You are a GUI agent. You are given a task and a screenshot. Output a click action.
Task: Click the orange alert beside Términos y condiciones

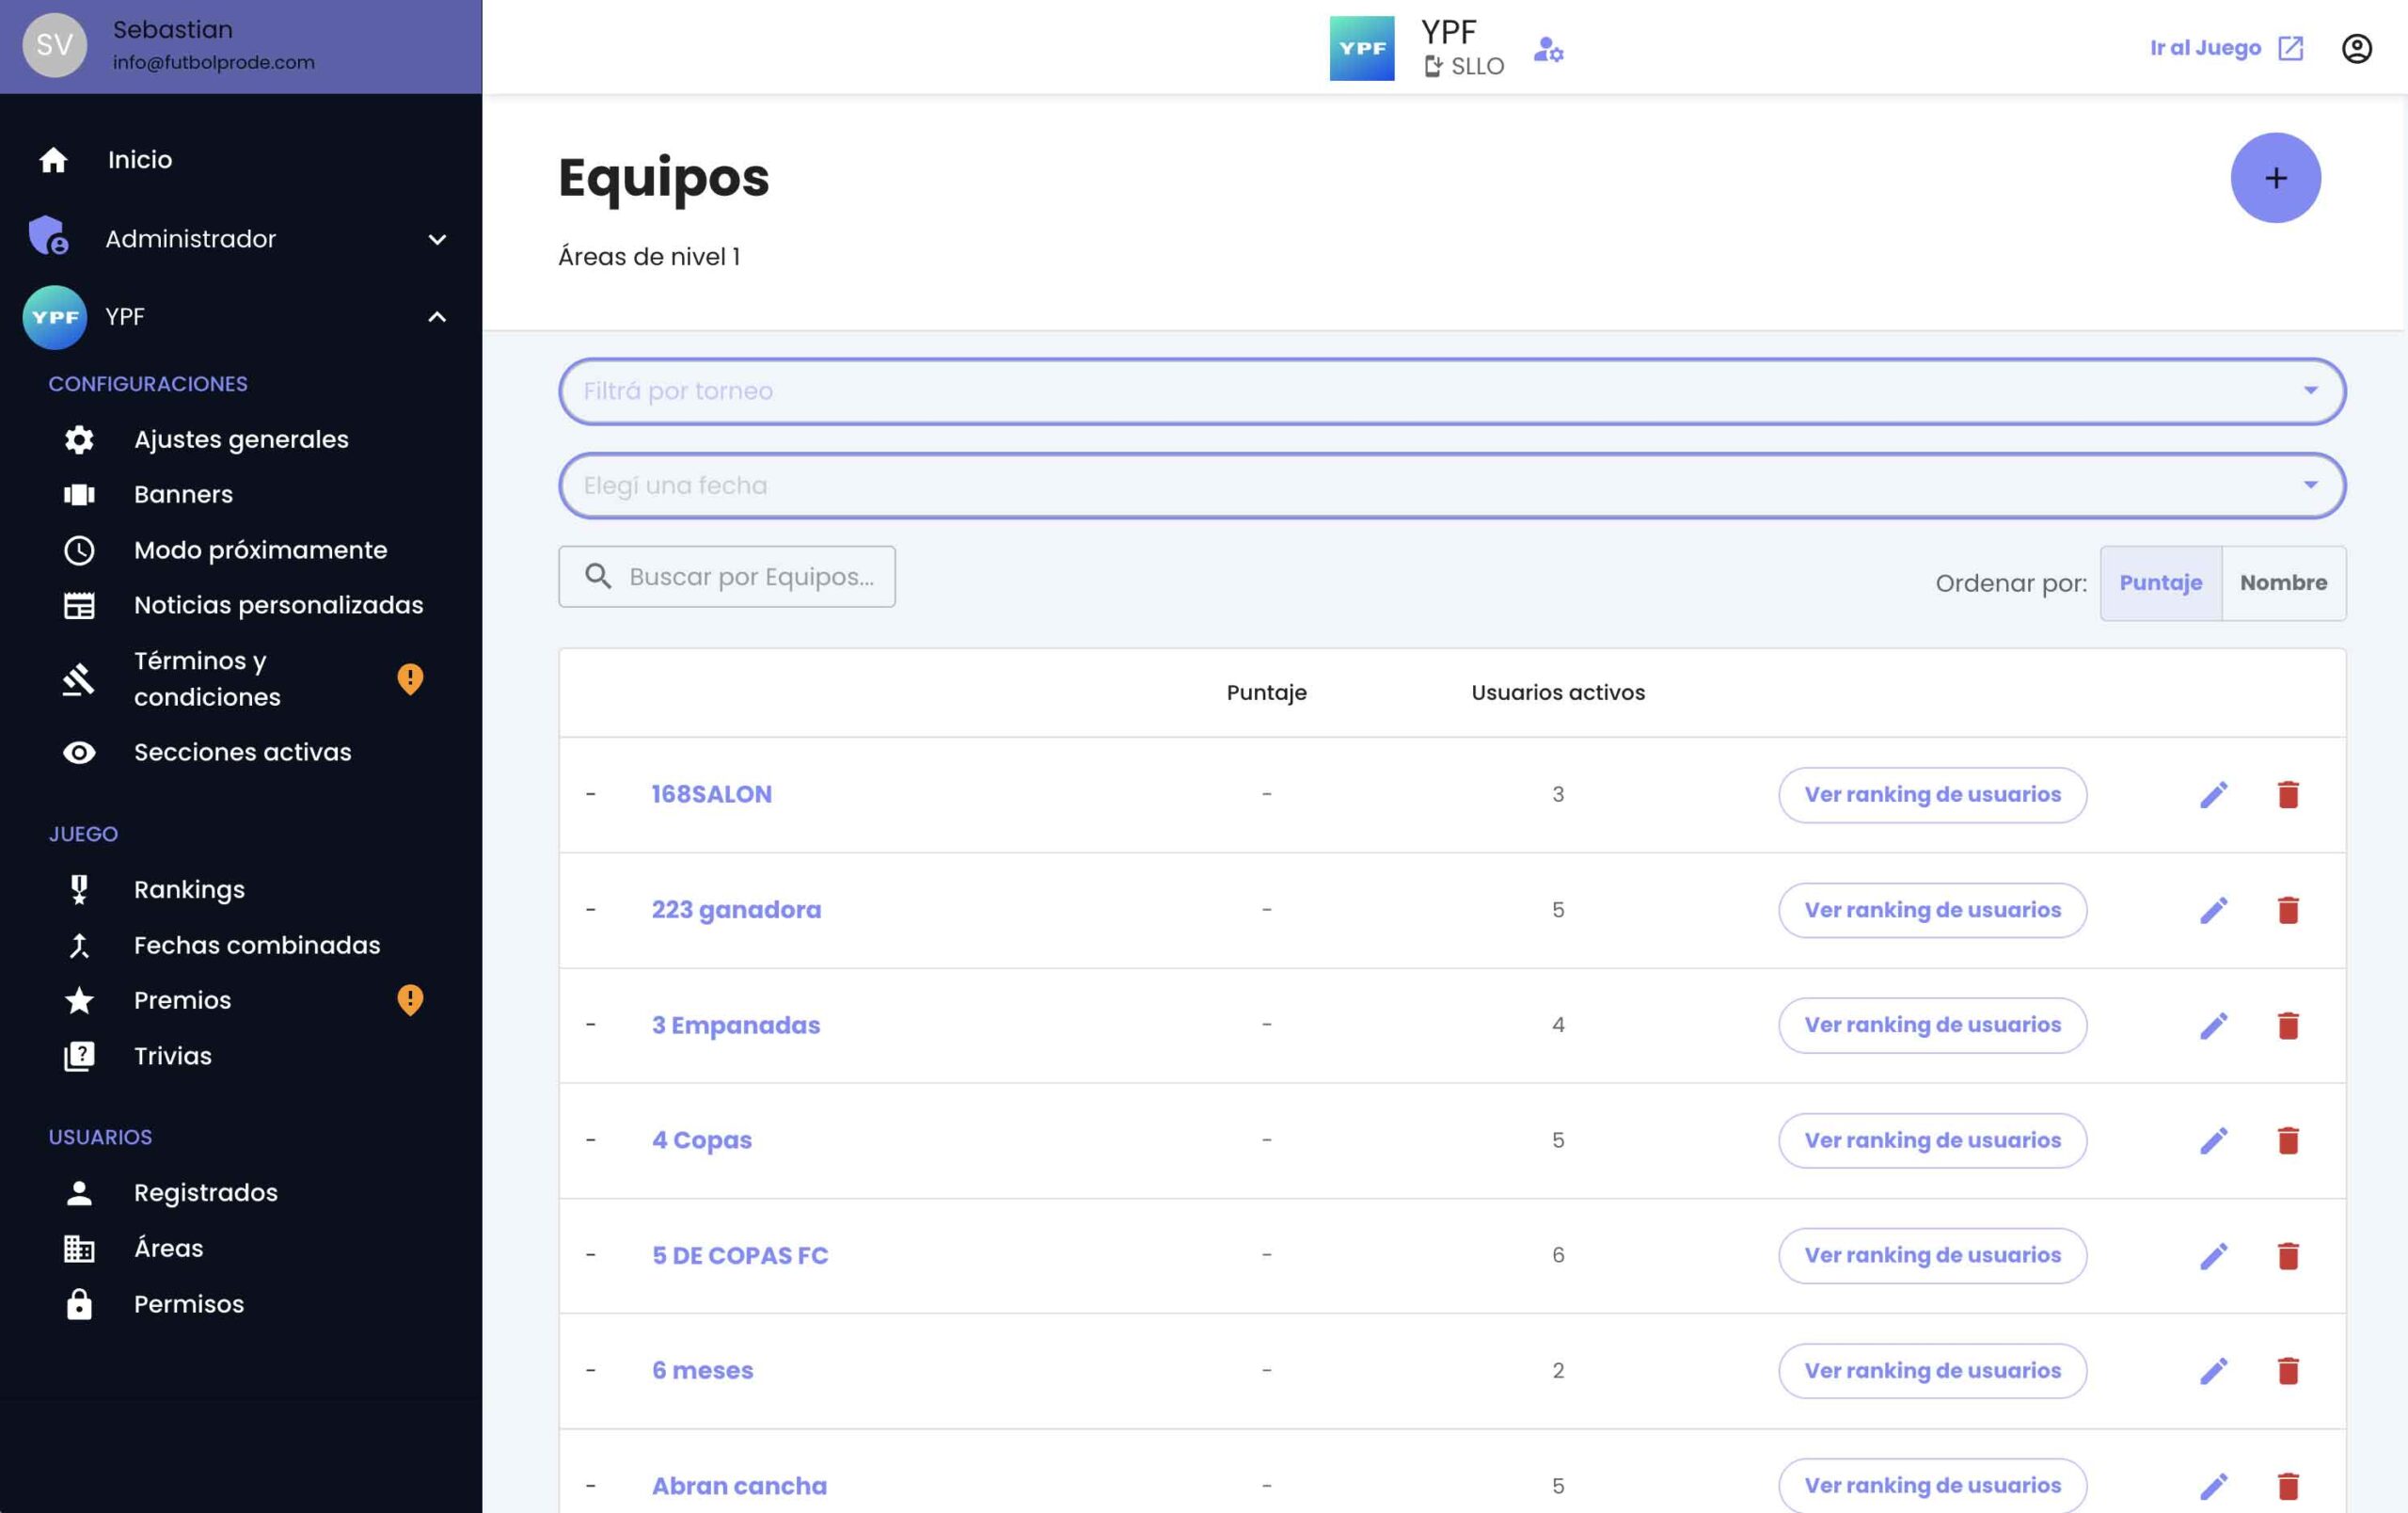410,679
